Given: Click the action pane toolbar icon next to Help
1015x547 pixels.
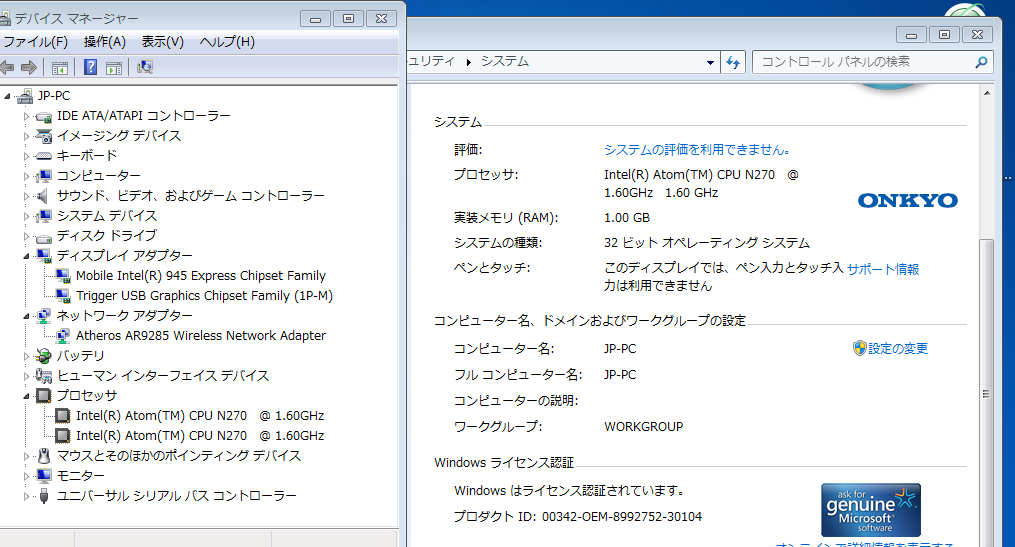Looking at the screenshot, I should (114, 67).
